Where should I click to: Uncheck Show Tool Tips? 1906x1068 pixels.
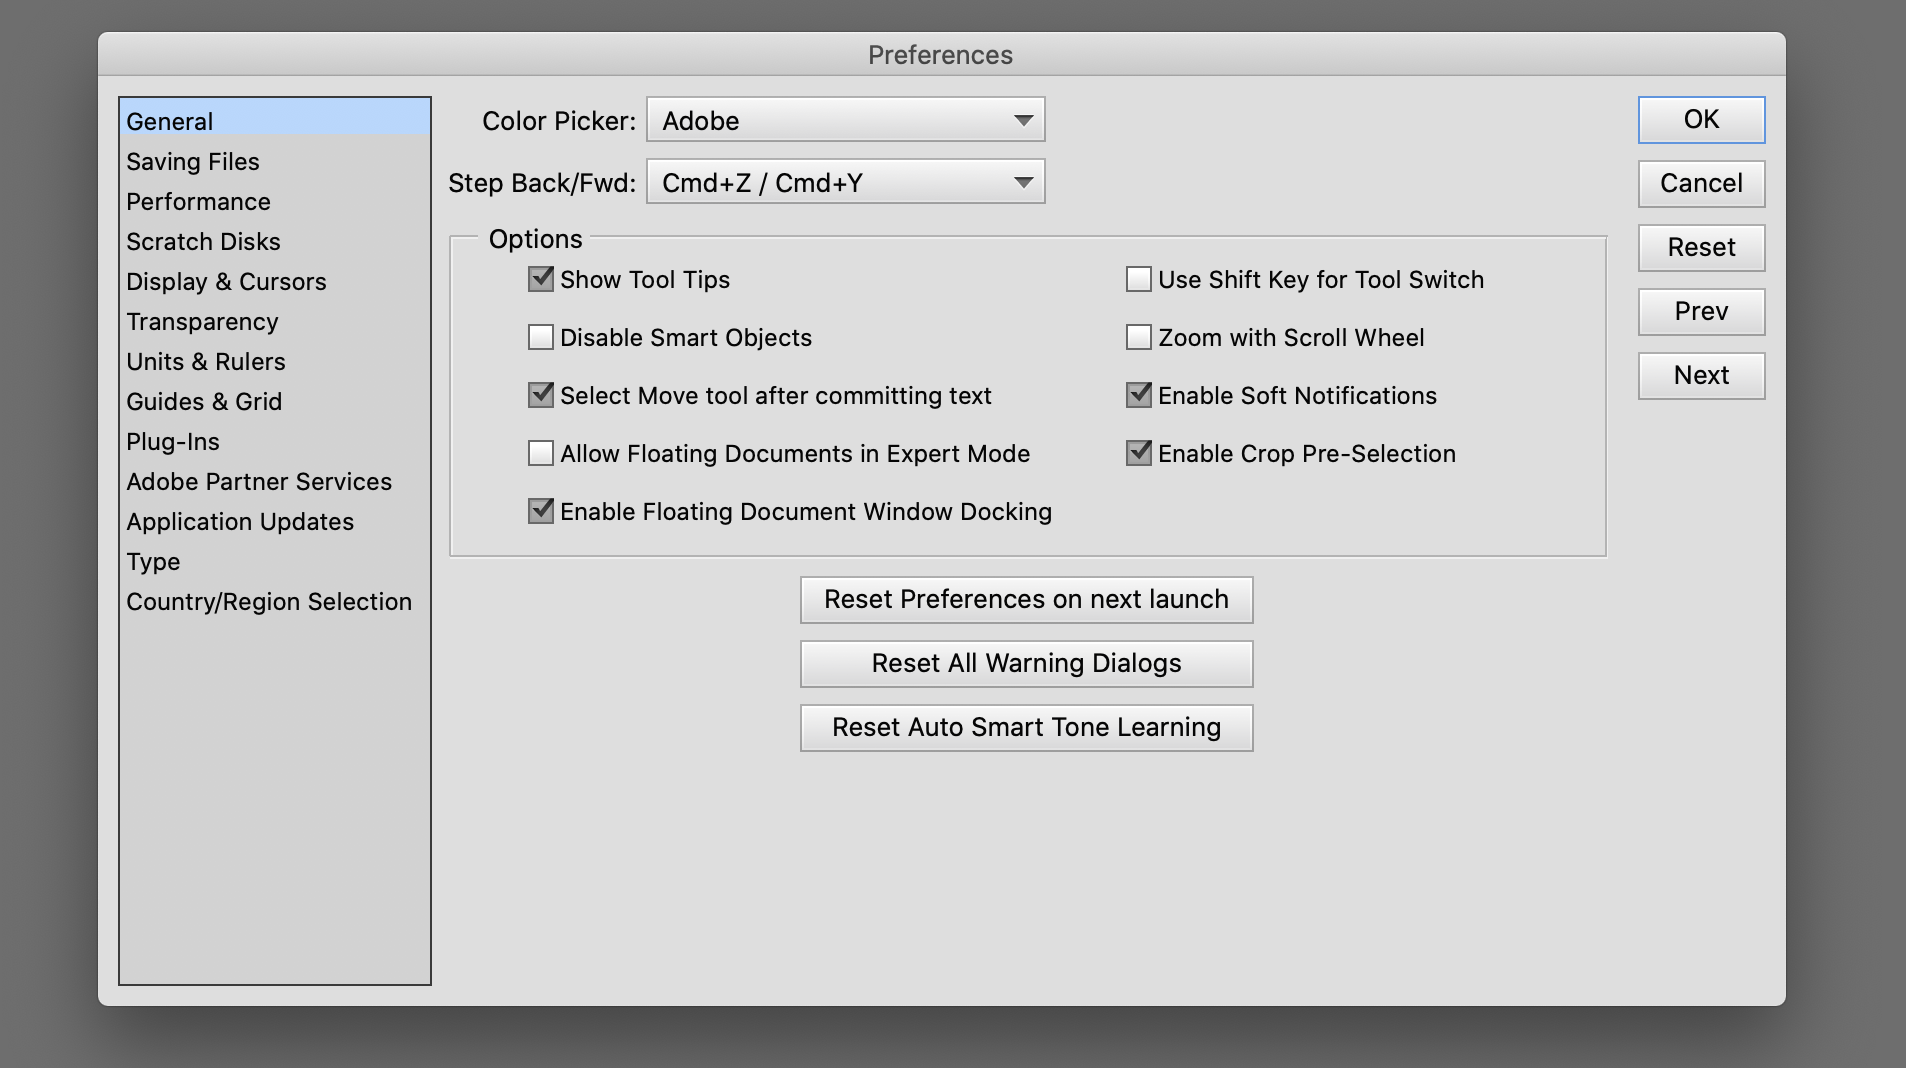pyautogui.click(x=540, y=280)
